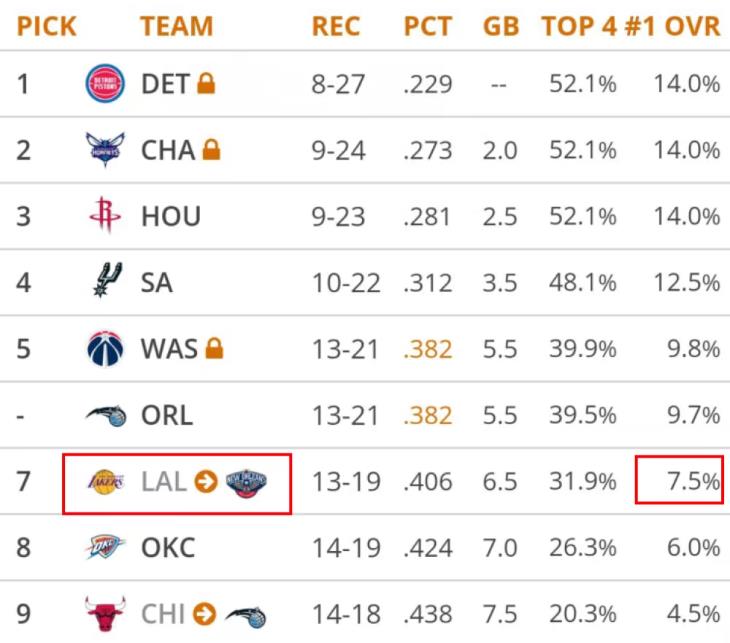Open the HOU team link
This screenshot has width=730, height=643.
pos(171,216)
